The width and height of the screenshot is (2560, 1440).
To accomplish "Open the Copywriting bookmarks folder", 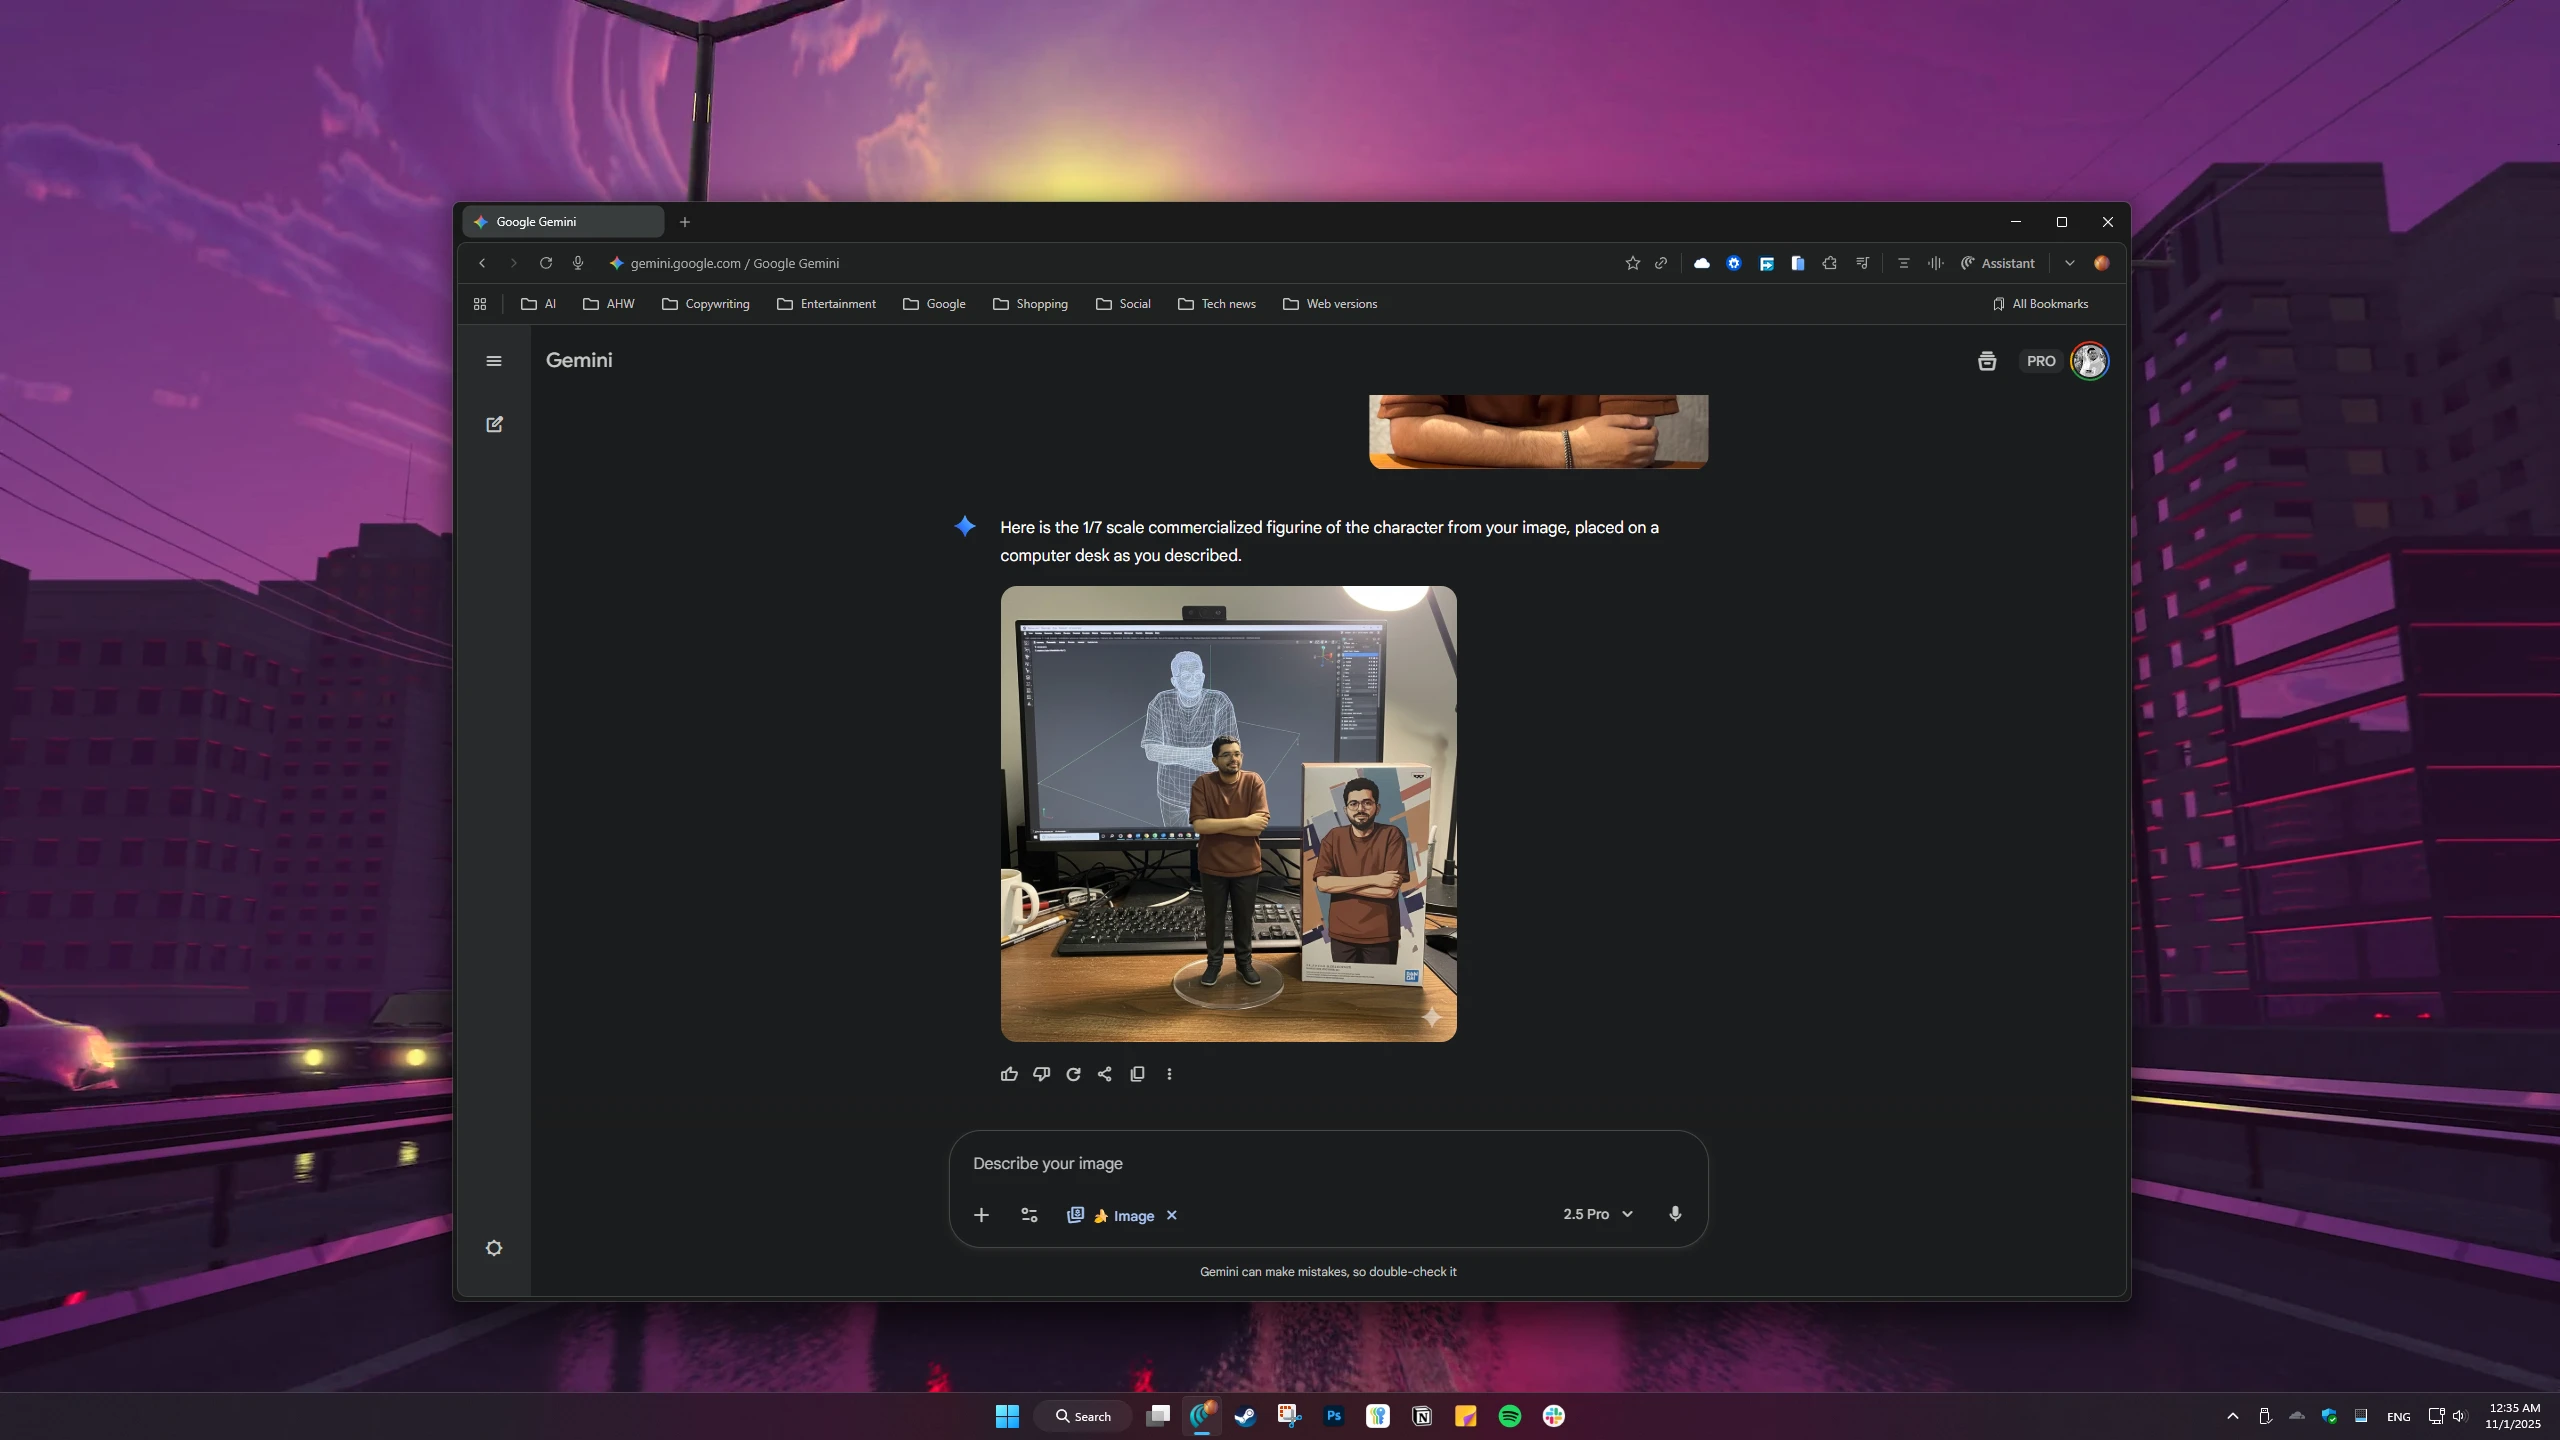I will [x=706, y=304].
